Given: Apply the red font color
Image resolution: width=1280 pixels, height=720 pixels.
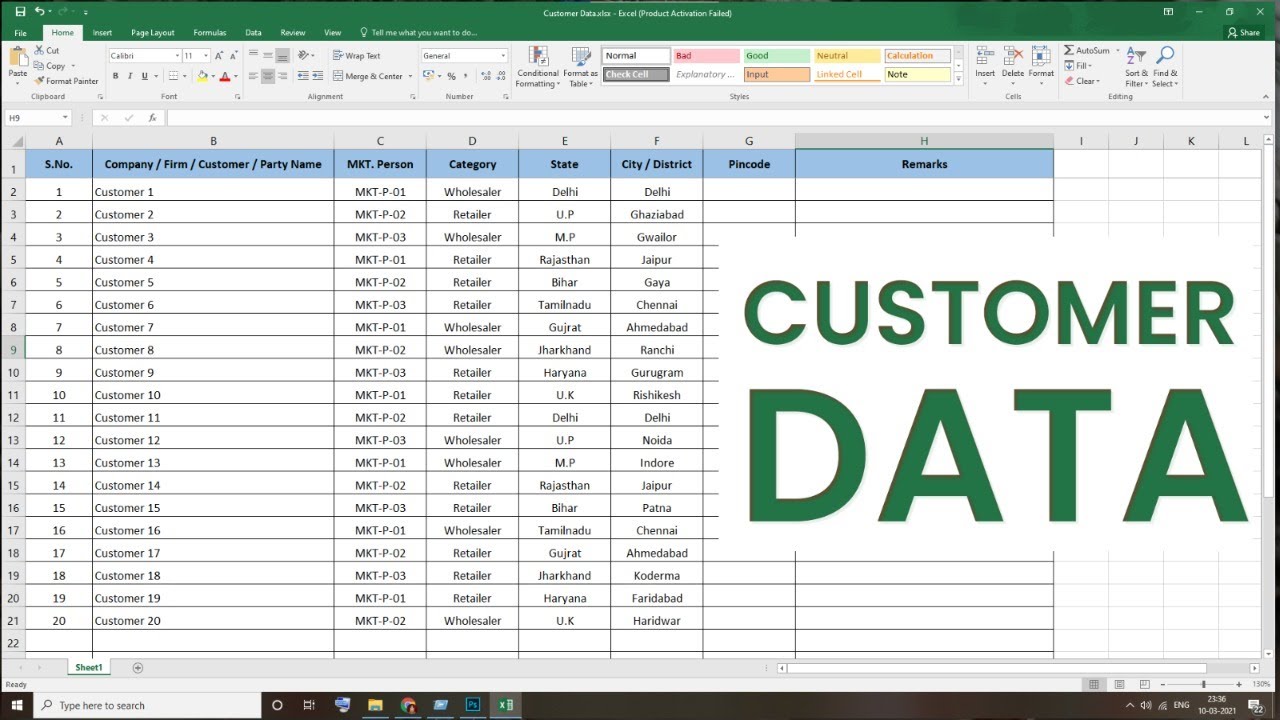Looking at the screenshot, I should pos(224,76).
